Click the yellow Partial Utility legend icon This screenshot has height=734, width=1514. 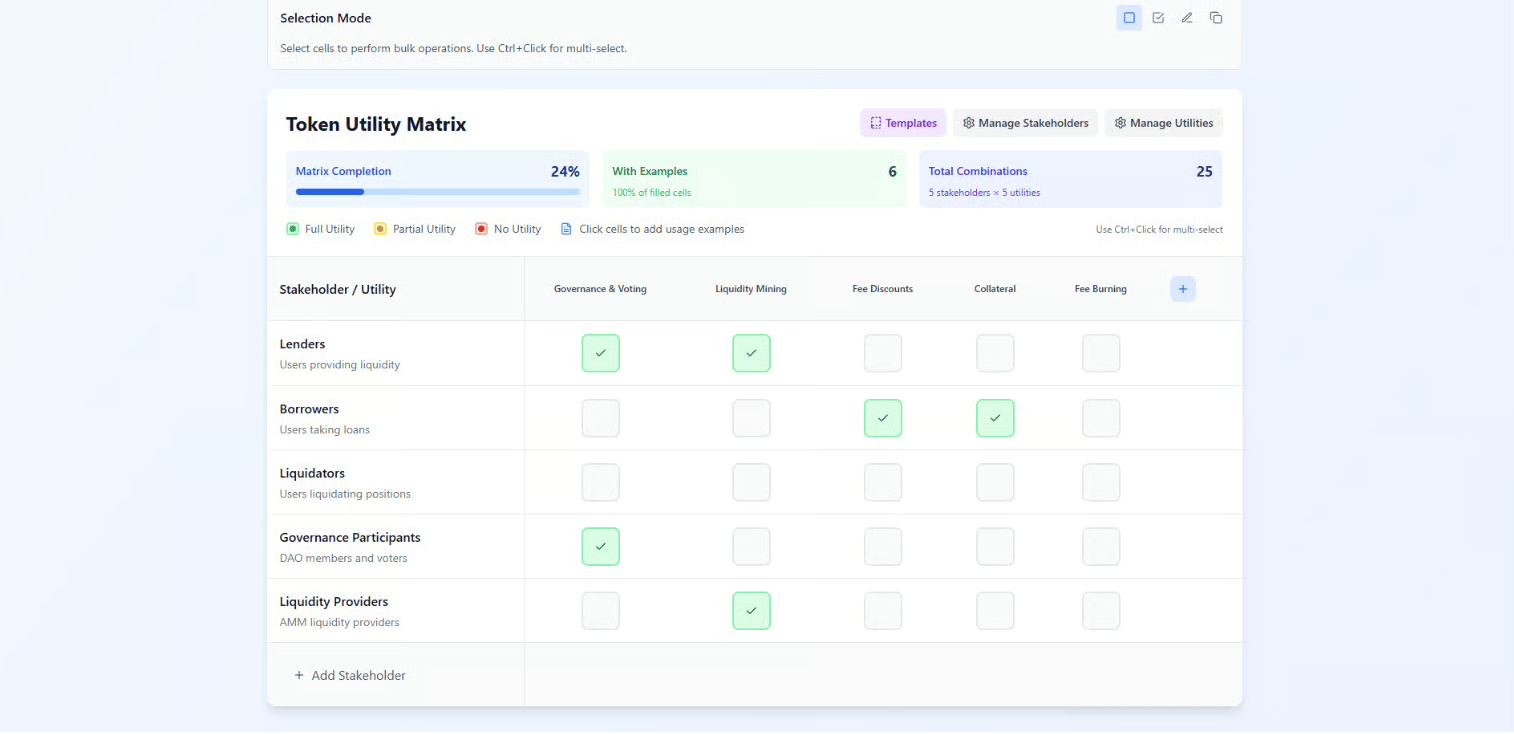pyautogui.click(x=380, y=229)
